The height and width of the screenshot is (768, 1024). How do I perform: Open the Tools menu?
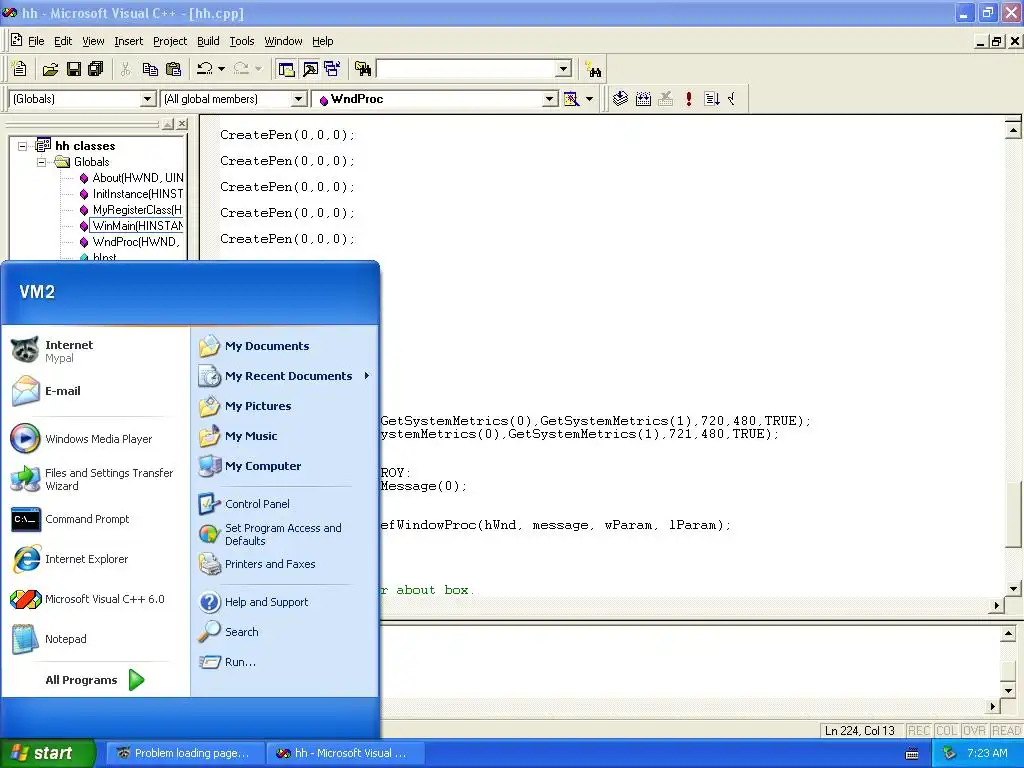pos(242,41)
